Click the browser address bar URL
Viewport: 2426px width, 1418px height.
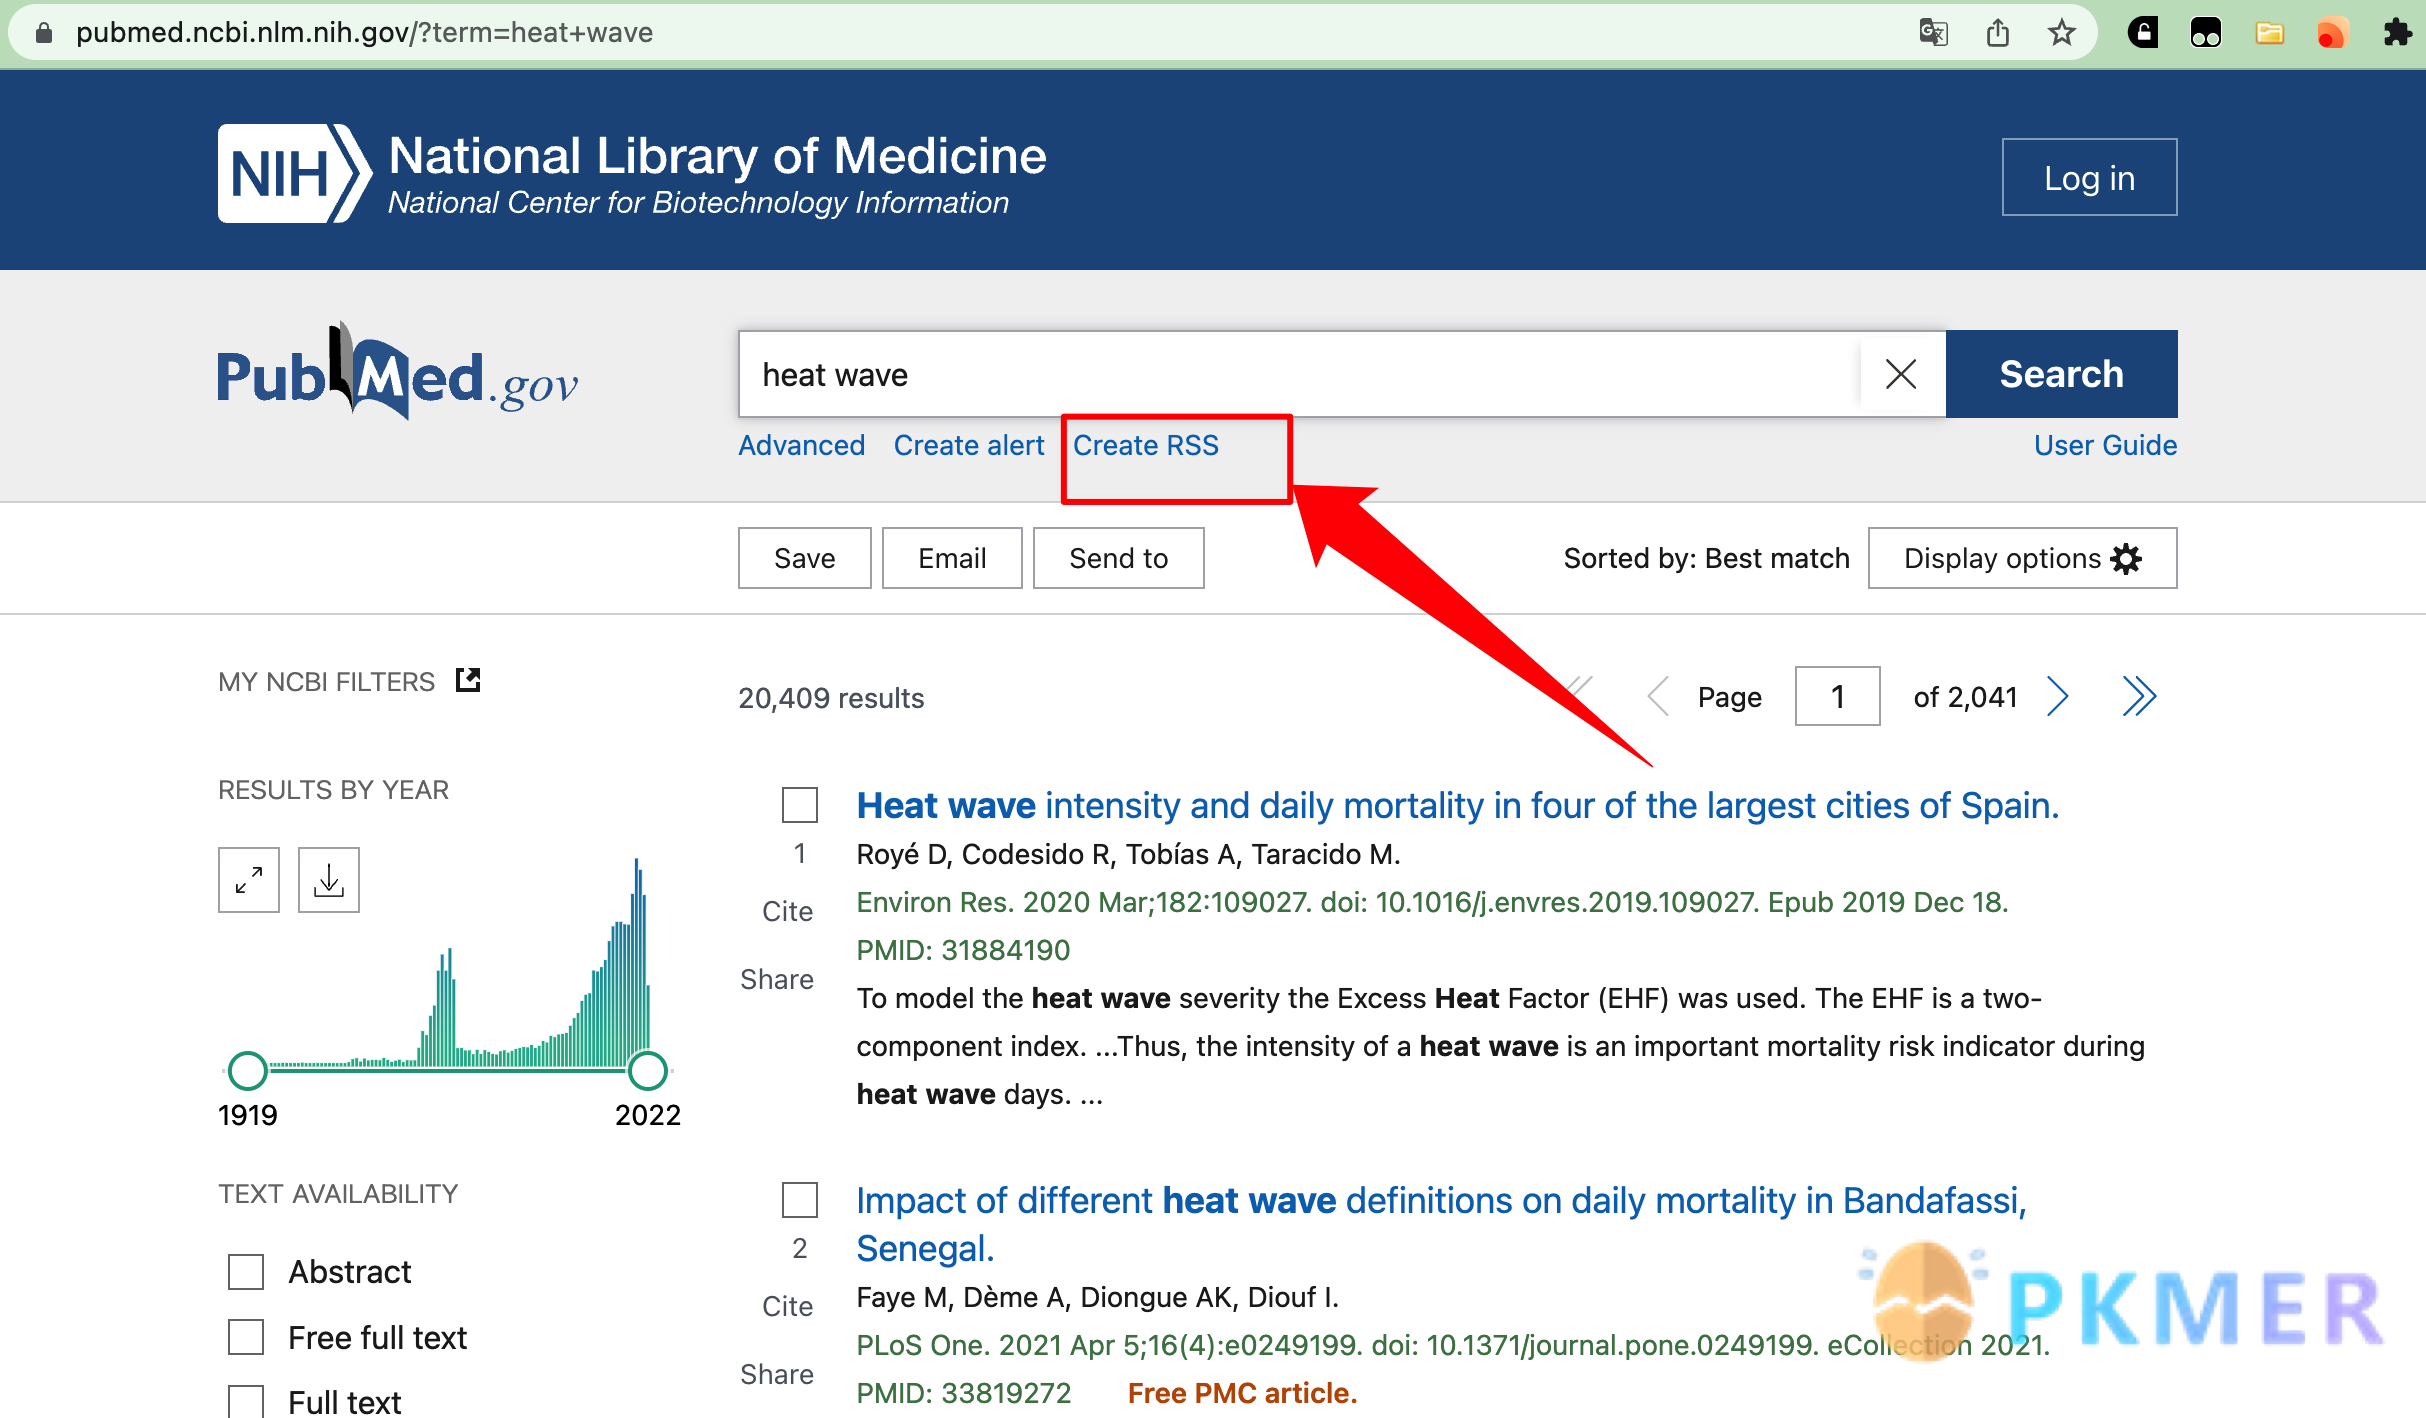(x=364, y=33)
